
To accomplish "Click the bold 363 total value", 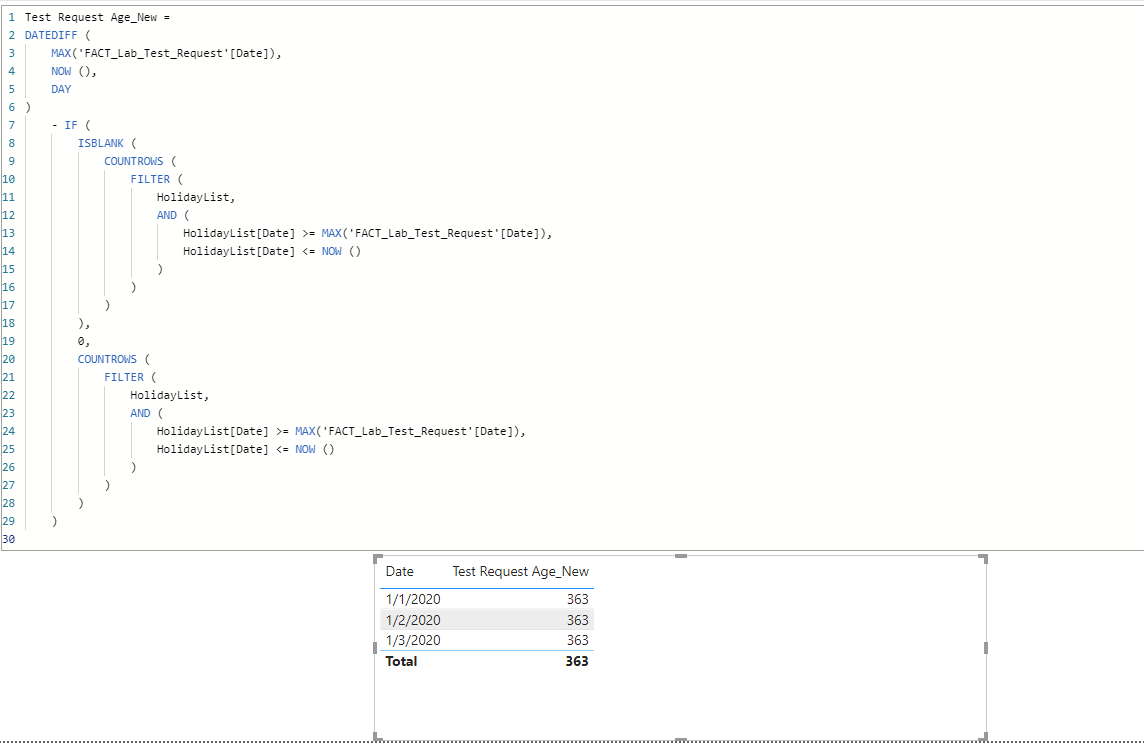I will coord(576,661).
